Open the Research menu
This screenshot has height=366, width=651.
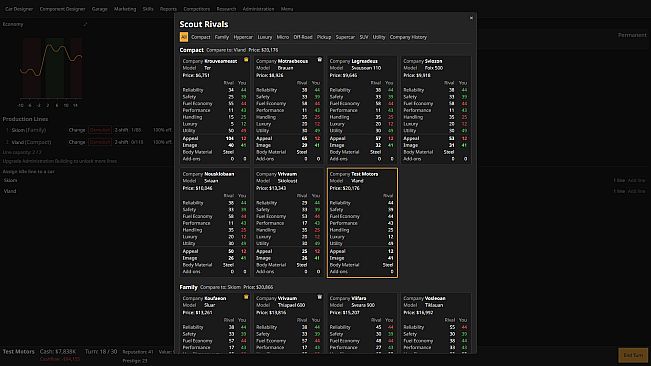pos(226,9)
